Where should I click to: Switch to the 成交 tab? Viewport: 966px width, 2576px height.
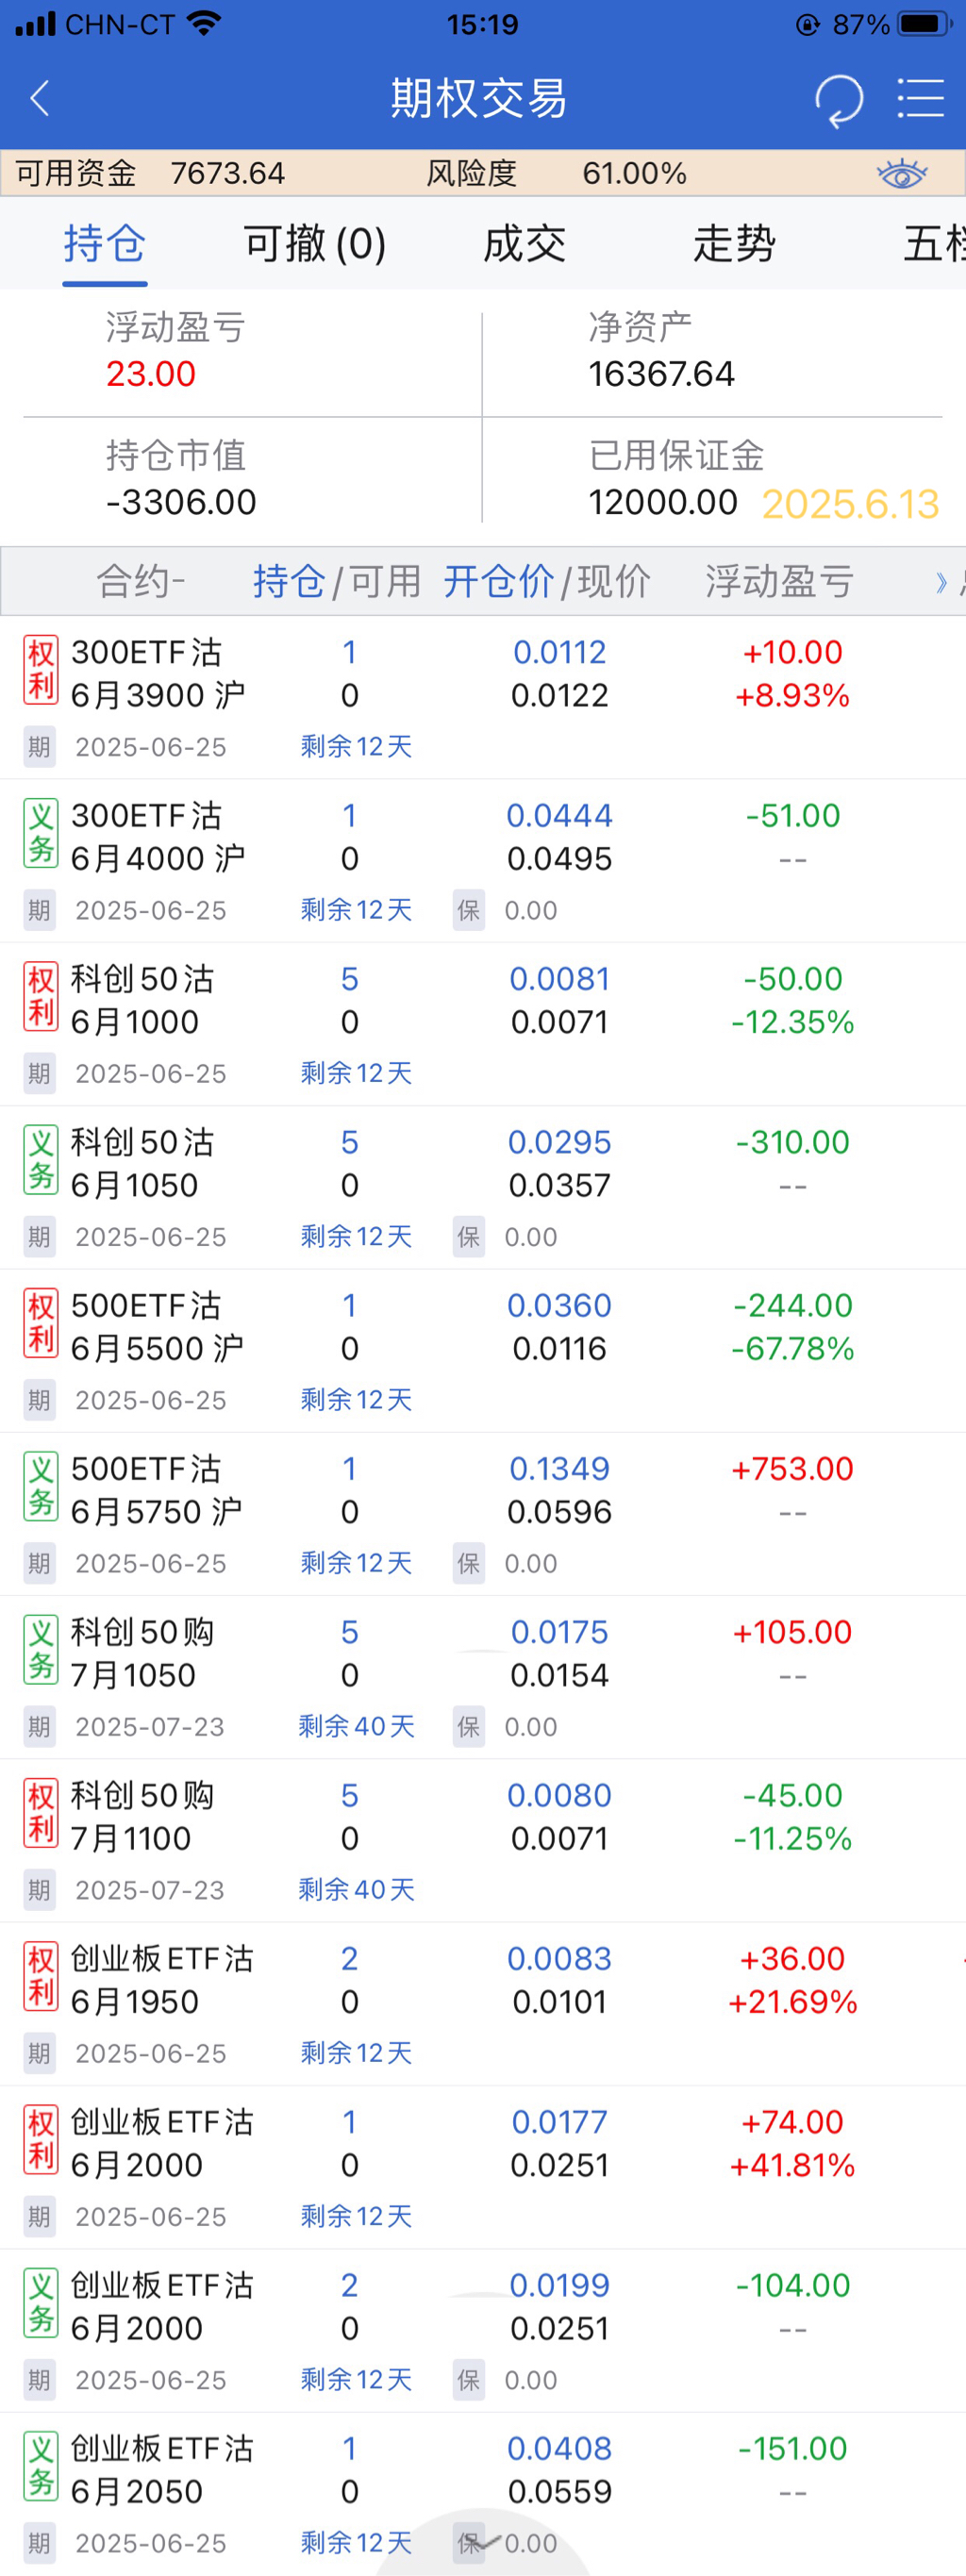[524, 244]
